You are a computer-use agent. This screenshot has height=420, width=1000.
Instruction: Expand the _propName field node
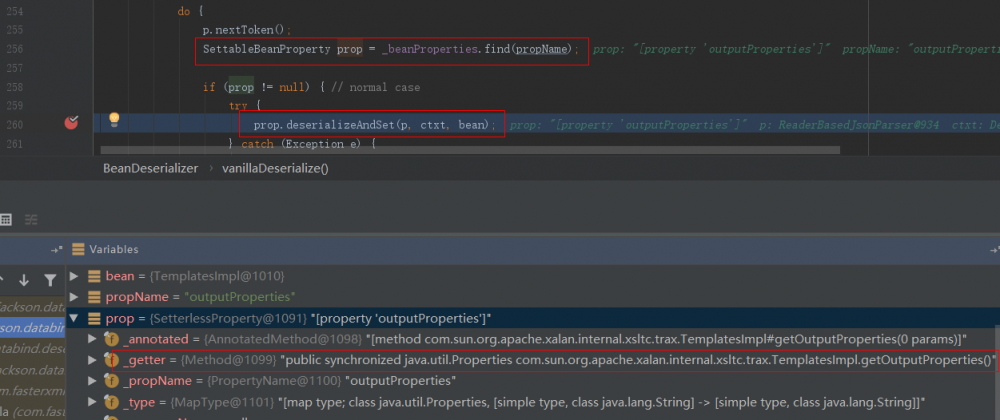(92, 381)
